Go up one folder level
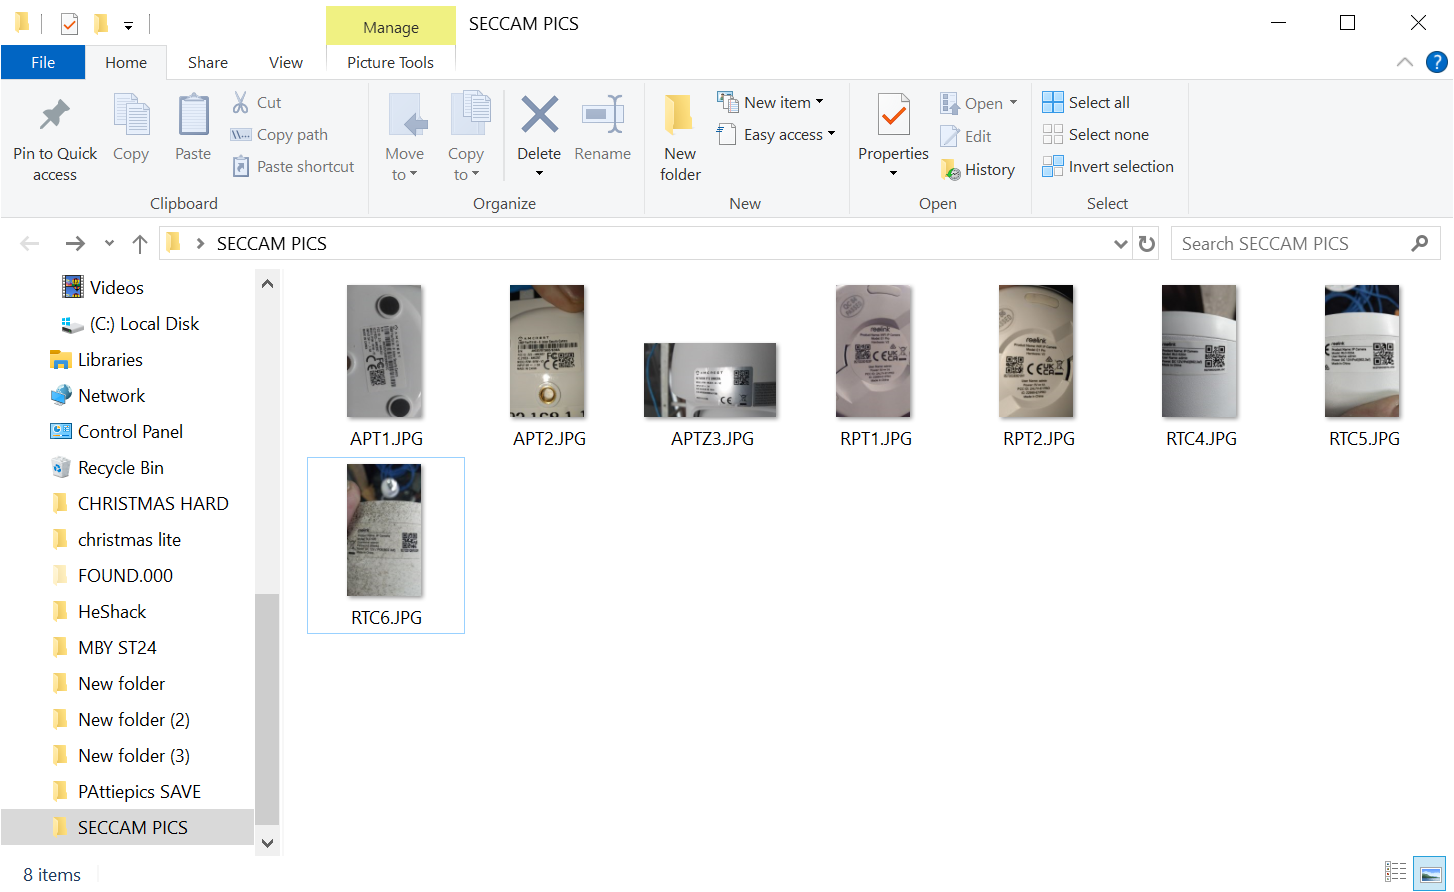This screenshot has width=1454, height=892. [140, 243]
